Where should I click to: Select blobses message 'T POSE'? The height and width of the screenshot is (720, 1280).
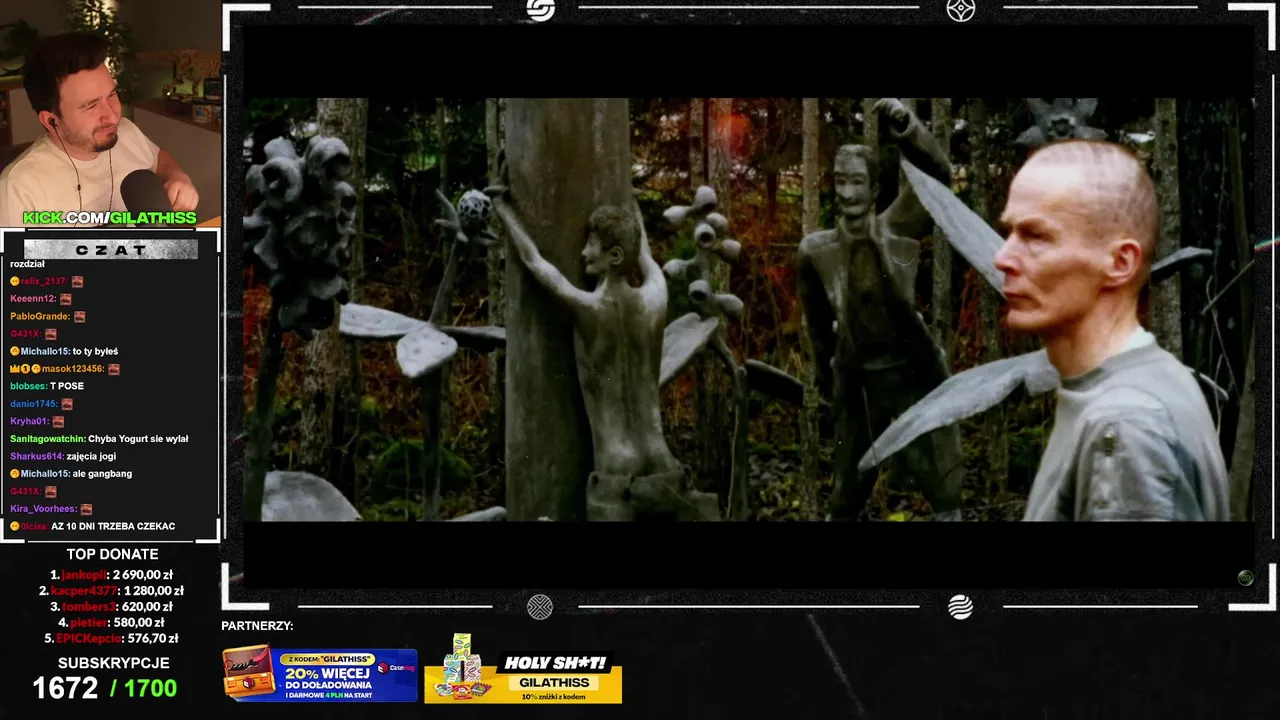[67, 386]
